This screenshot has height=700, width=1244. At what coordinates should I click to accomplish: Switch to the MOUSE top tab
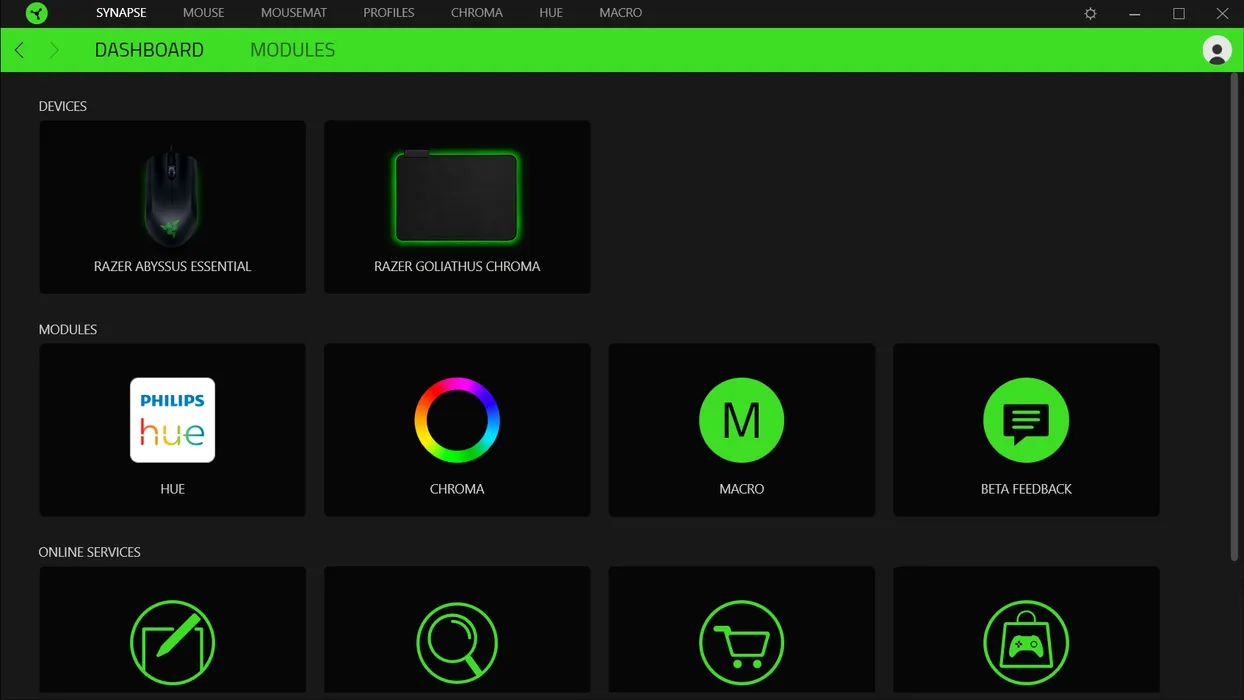[x=204, y=13]
